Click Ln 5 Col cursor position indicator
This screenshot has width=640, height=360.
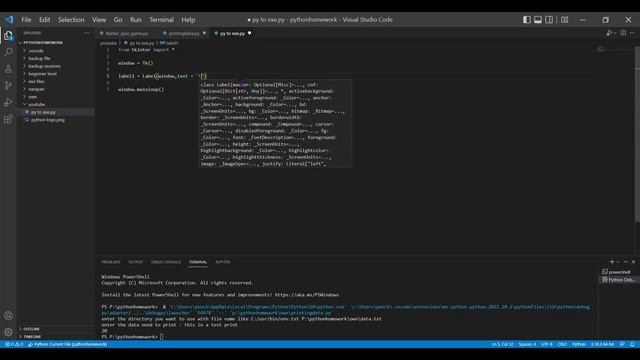[x=502, y=344]
